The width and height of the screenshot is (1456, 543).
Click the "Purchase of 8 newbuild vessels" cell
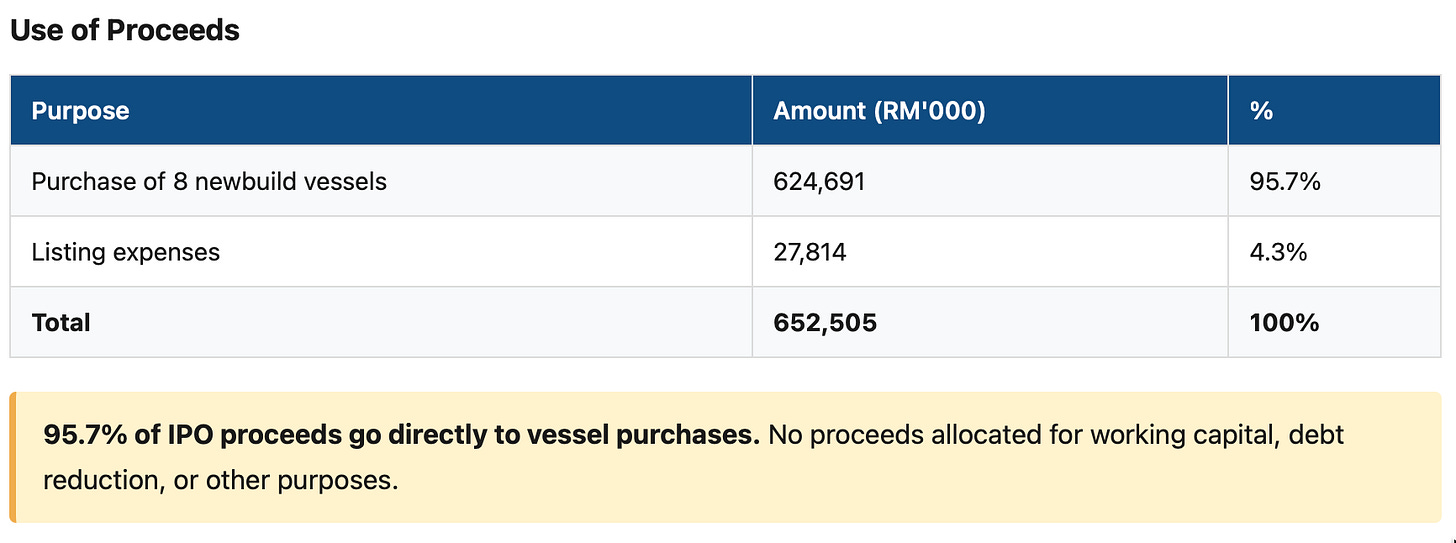pos(209,181)
